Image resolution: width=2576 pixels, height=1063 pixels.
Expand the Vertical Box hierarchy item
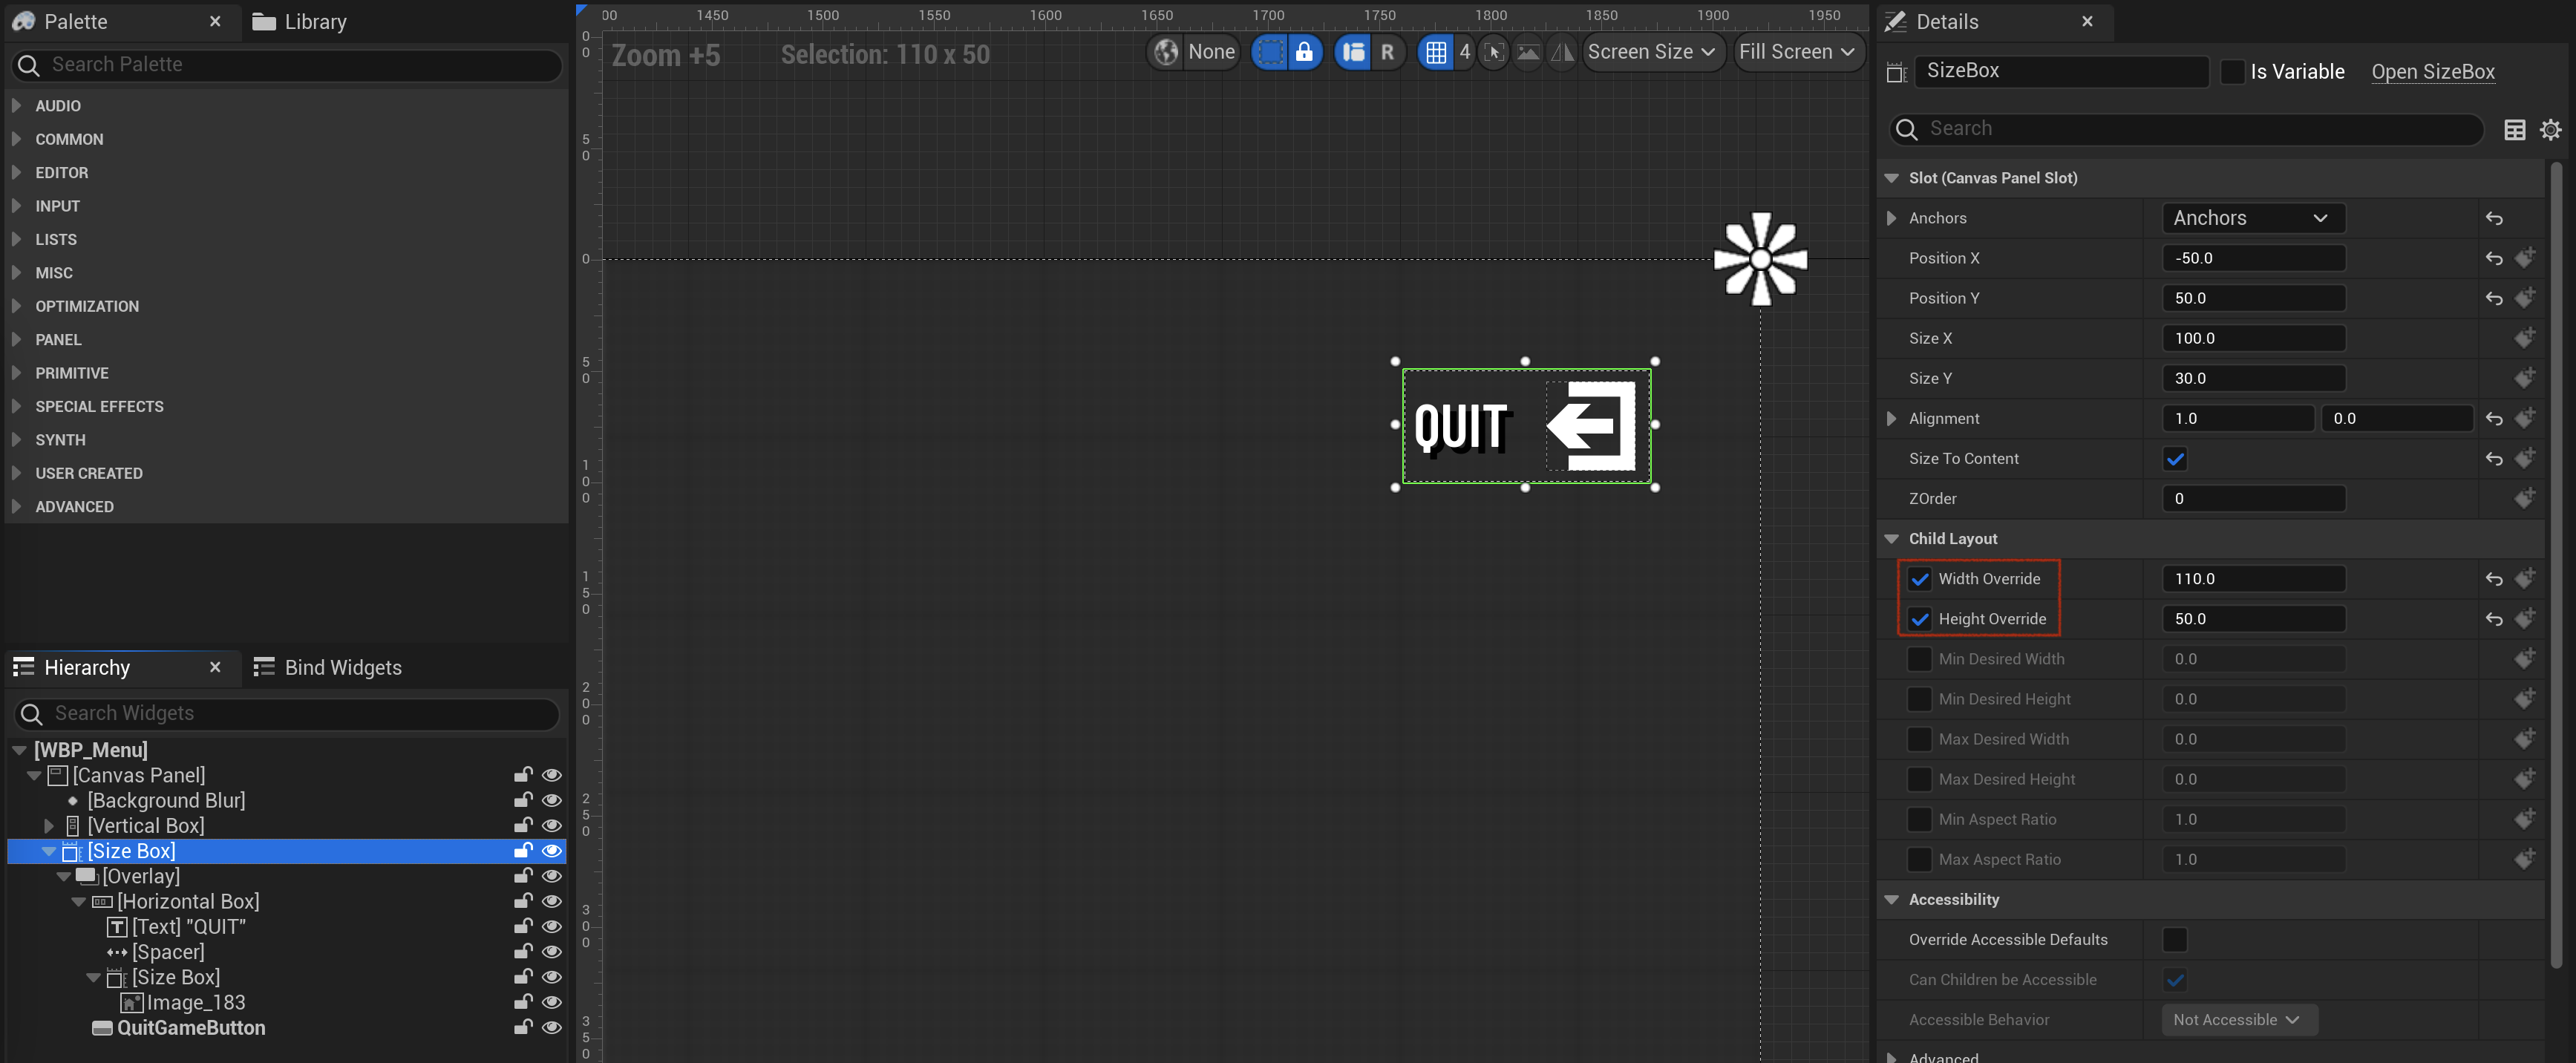(48, 826)
